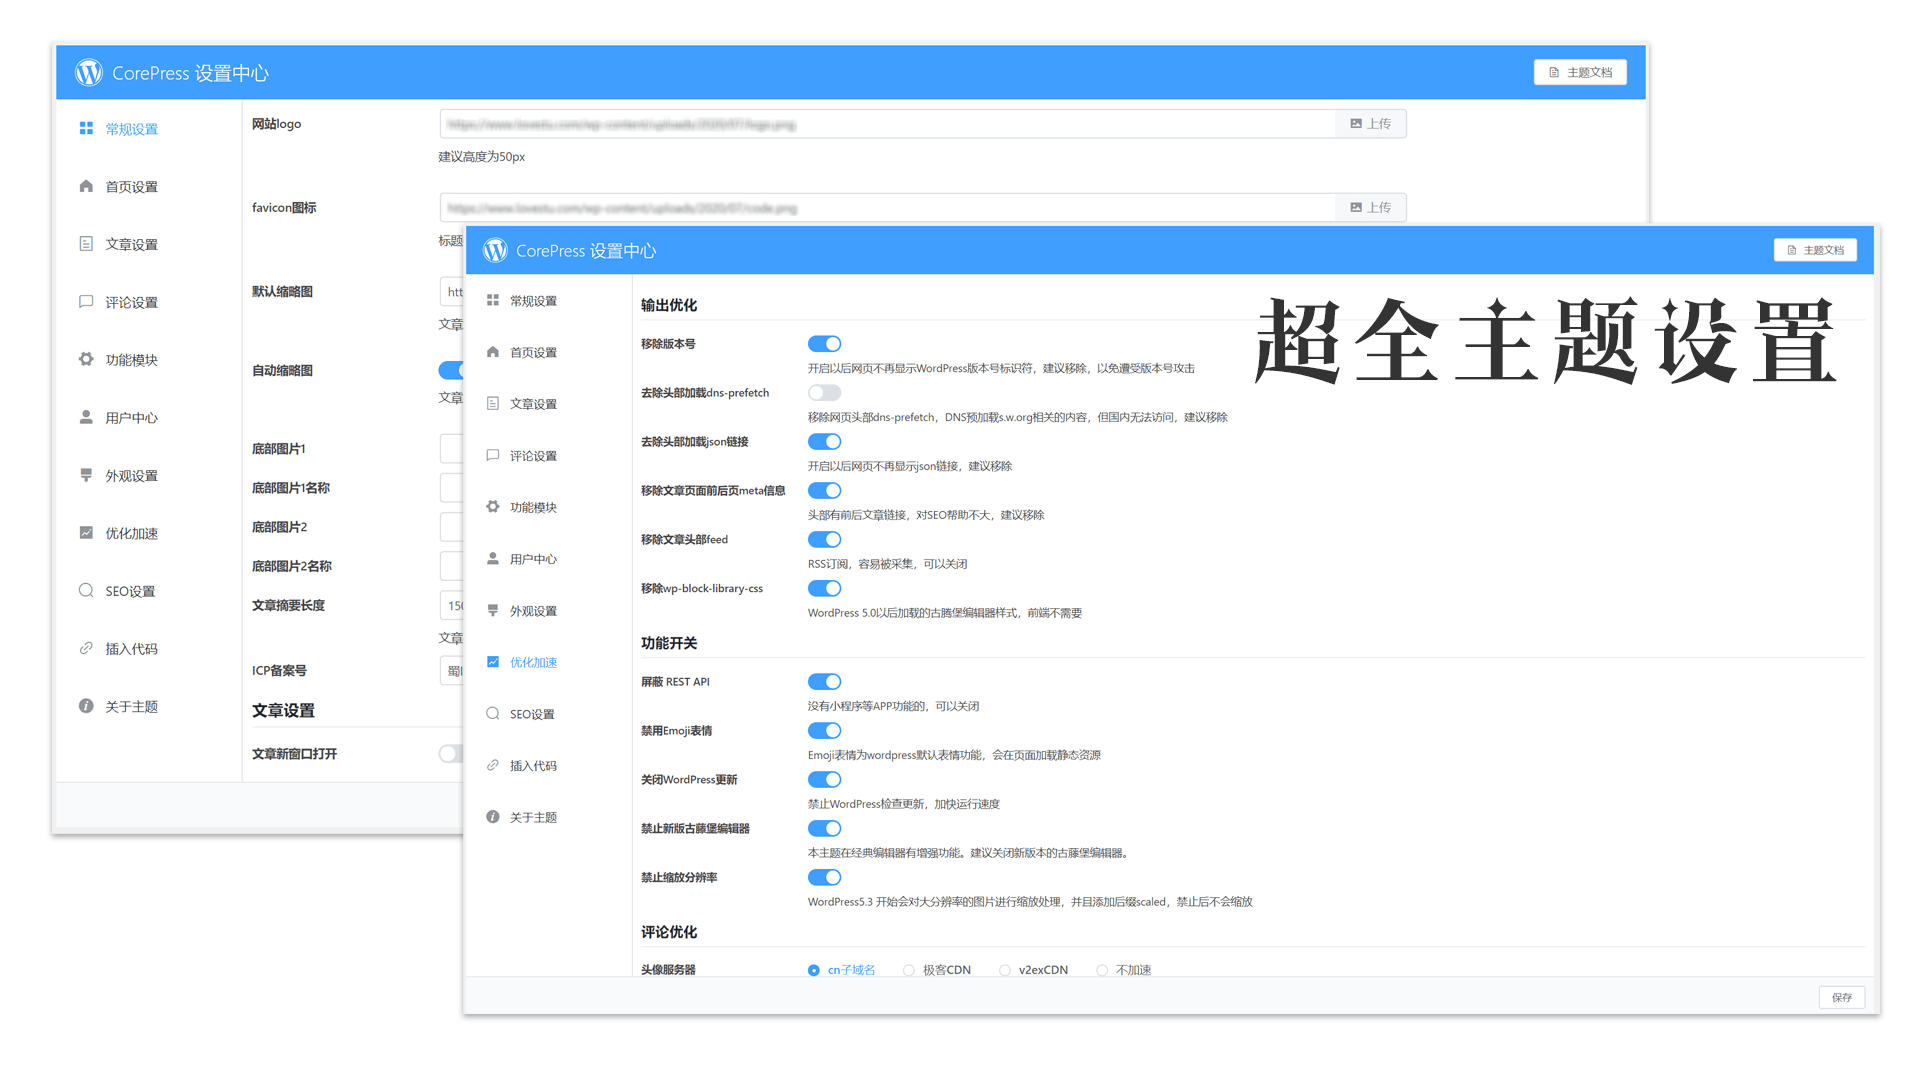Viewport: 1920px width, 1080px height.
Task: Toggle the 屏蔽REST API switch
Action: click(822, 682)
